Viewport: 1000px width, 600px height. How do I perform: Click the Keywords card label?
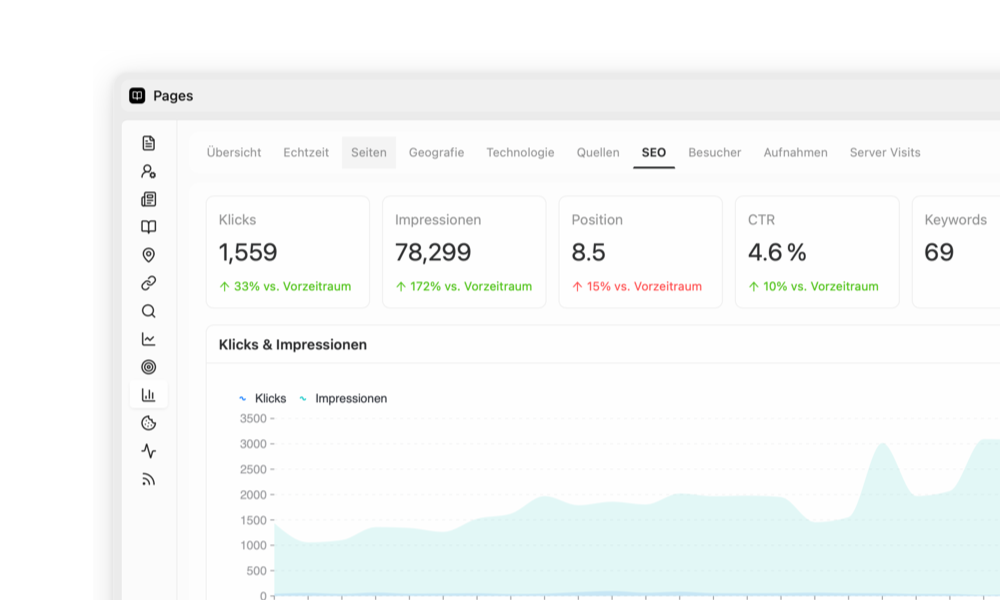(955, 220)
